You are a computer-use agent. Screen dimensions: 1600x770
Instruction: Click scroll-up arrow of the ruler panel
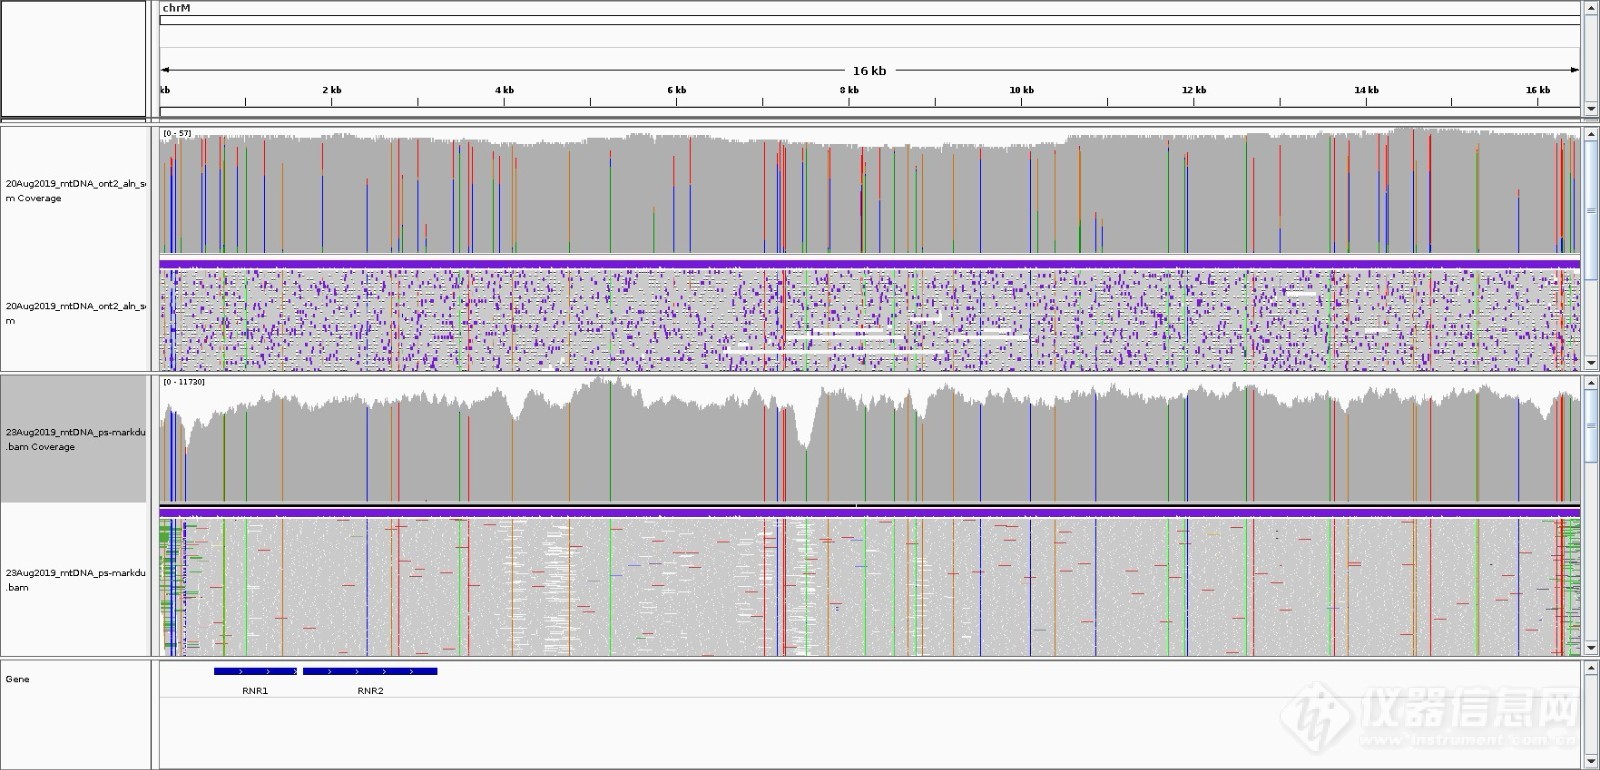[x=1591, y=8]
